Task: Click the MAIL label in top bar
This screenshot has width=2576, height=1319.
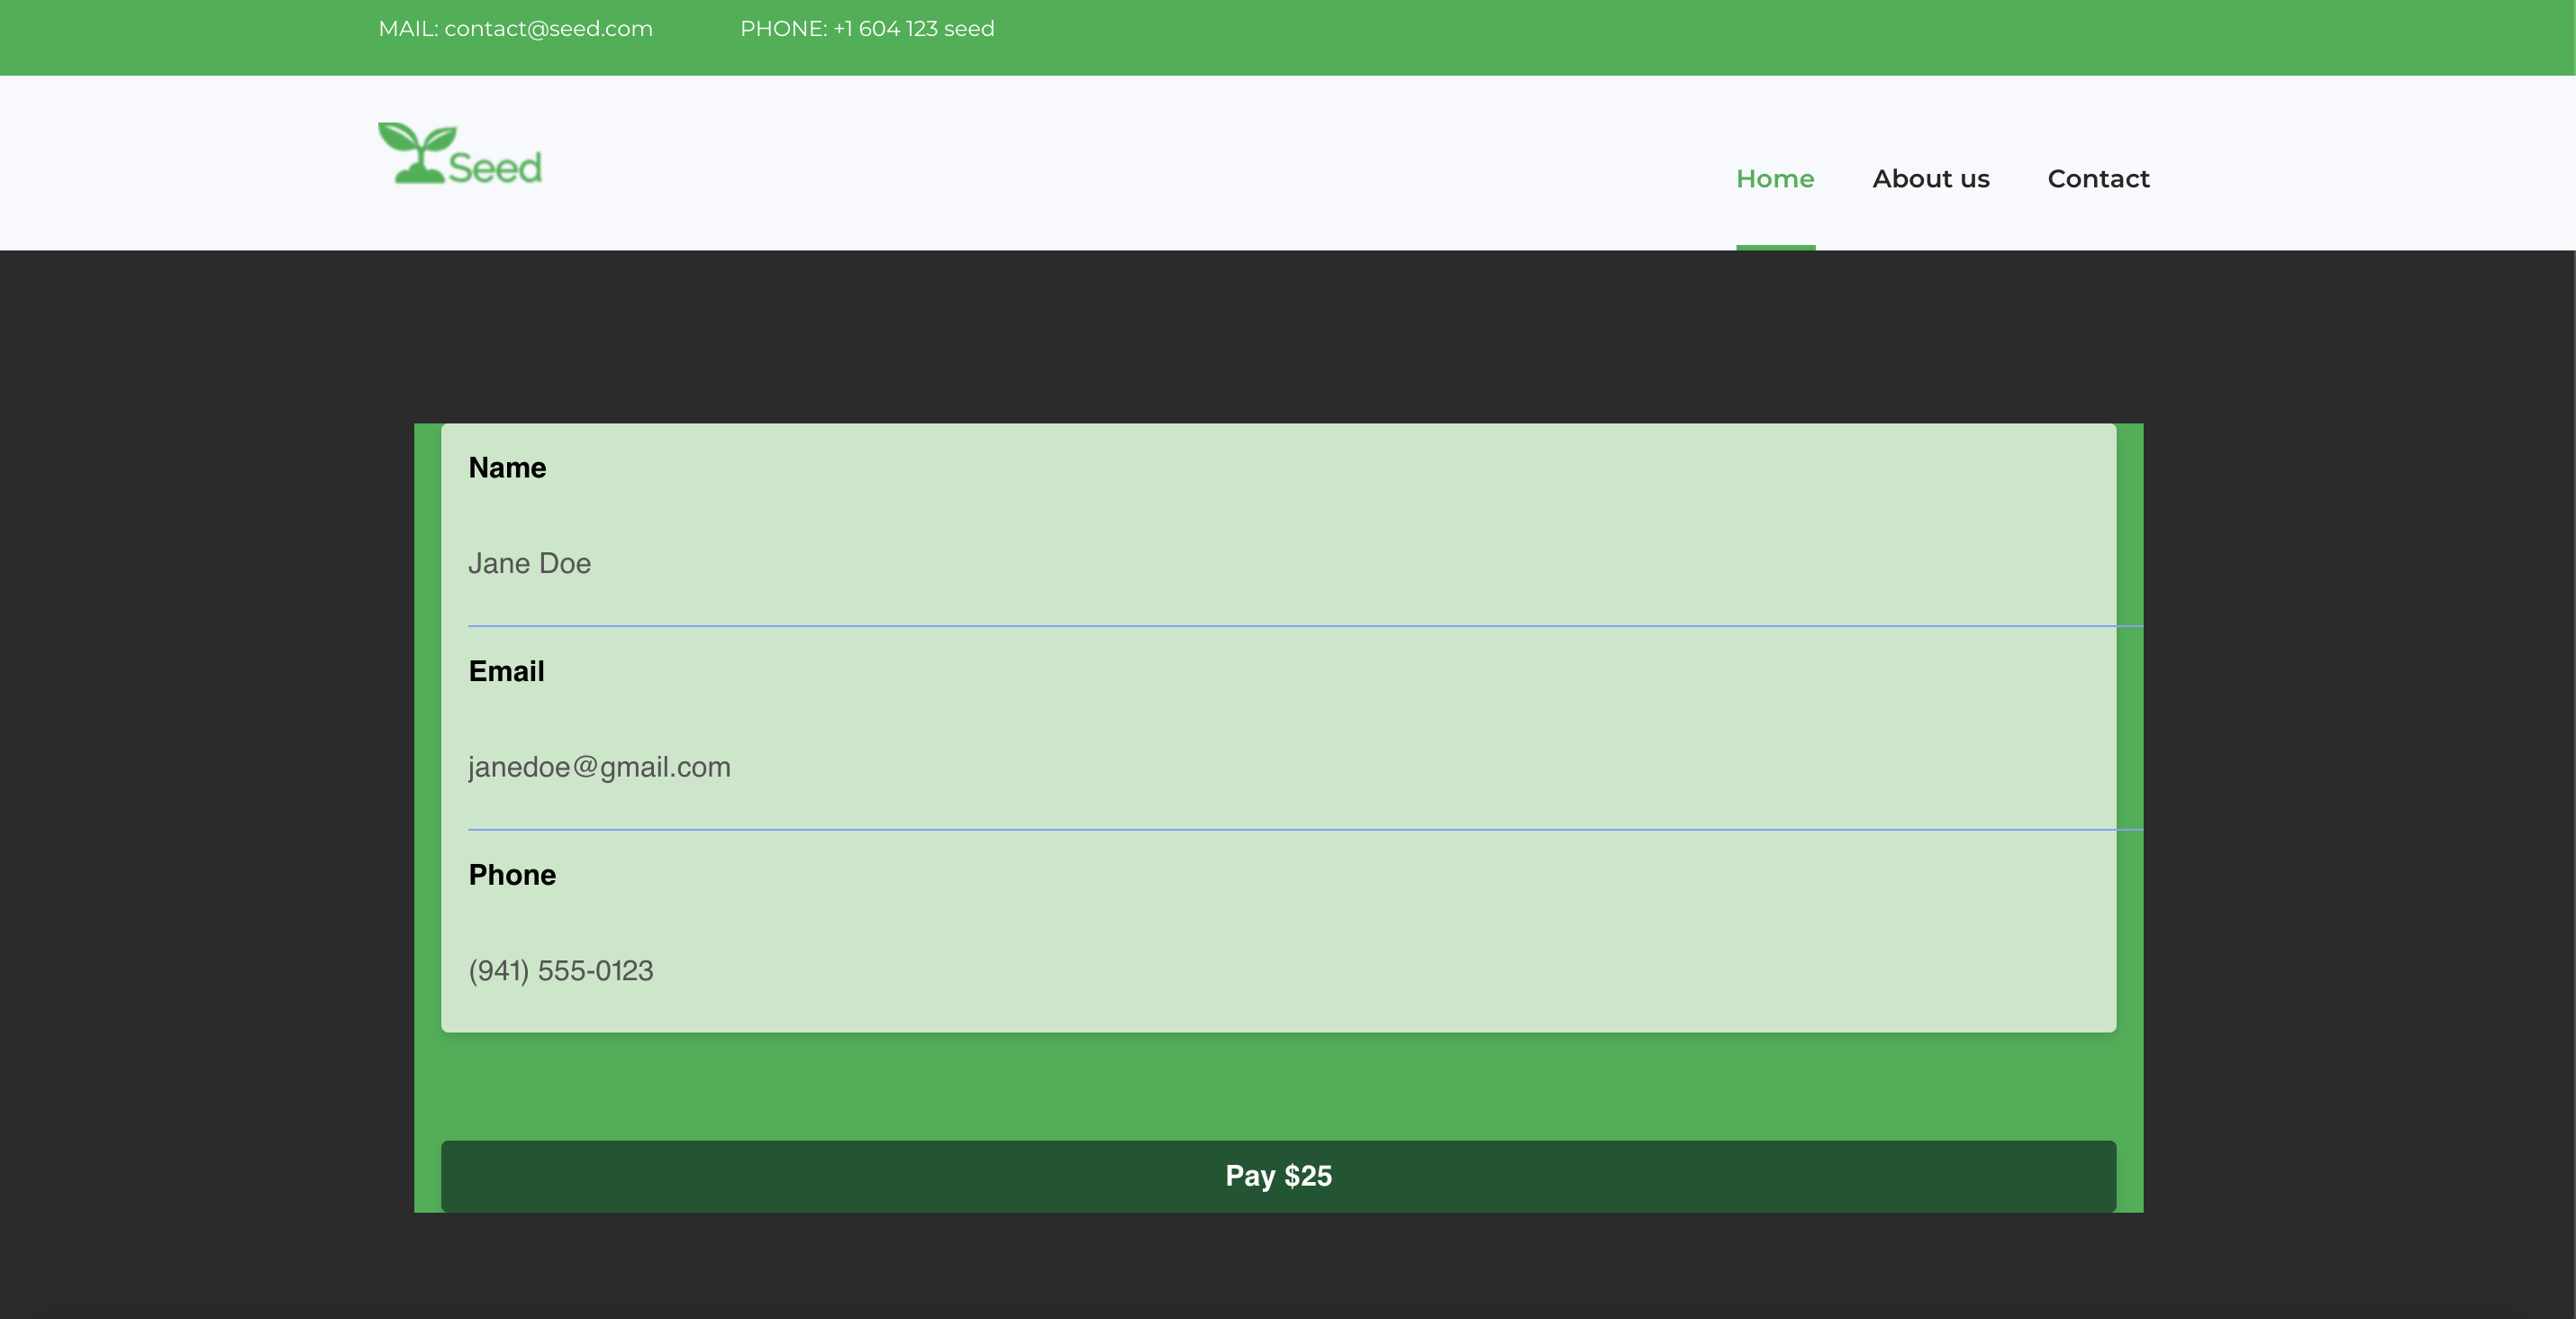Action: pyautogui.click(x=407, y=29)
